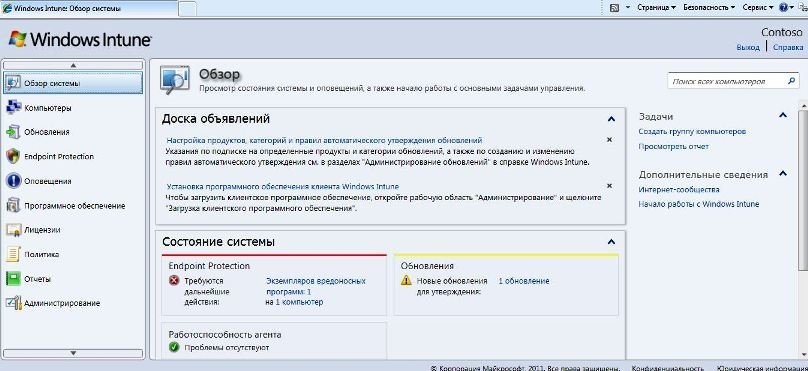This screenshot has width=808, height=371.
Task: Click Просмотреть отчет link
Action: point(674,147)
